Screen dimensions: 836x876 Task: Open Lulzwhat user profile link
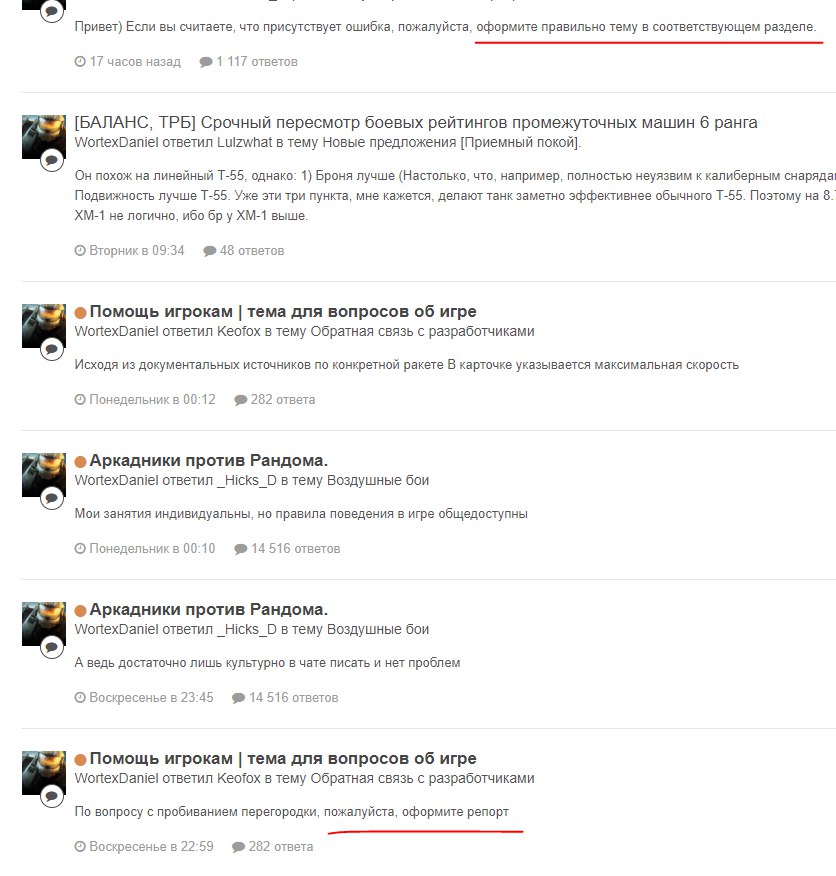(244, 142)
